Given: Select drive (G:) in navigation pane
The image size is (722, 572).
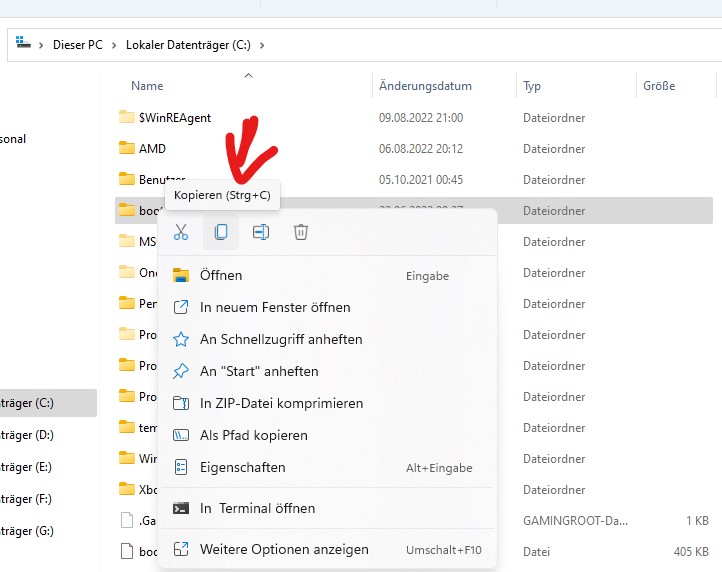Looking at the screenshot, I should tap(48, 531).
